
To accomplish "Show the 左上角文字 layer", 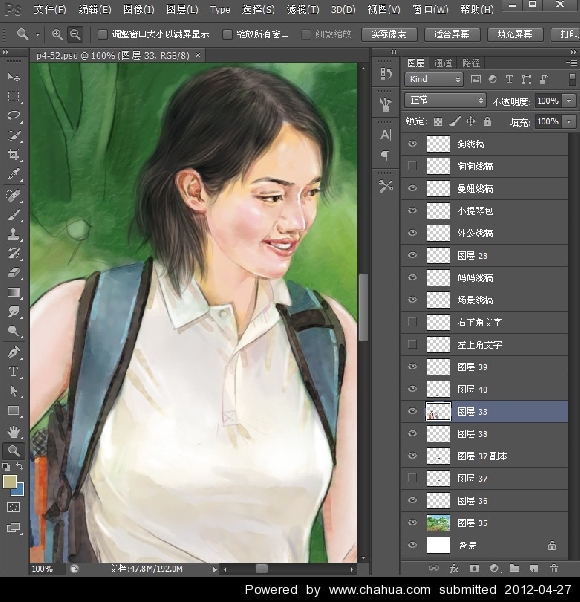I will pyautogui.click(x=412, y=344).
